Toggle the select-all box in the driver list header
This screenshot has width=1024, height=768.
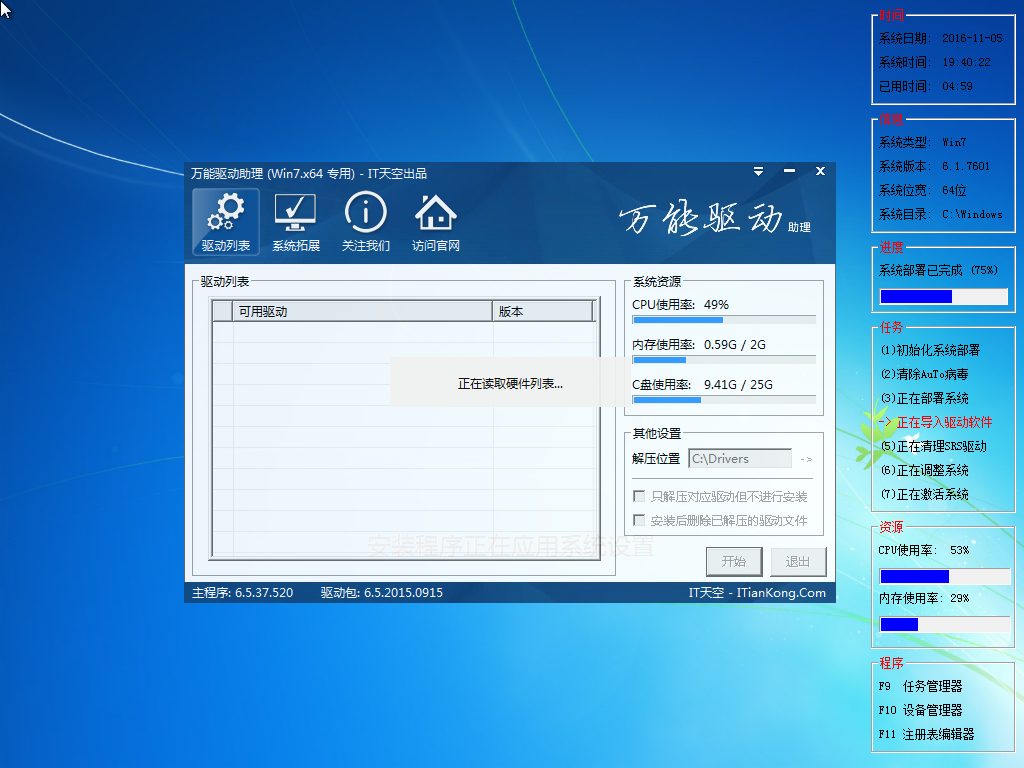[223, 312]
